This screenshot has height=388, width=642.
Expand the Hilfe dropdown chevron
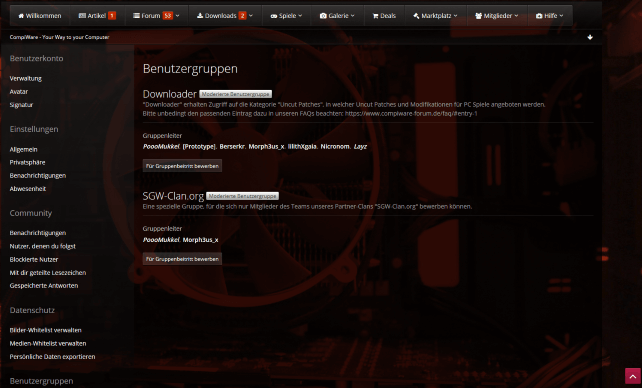pyautogui.click(x=561, y=16)
